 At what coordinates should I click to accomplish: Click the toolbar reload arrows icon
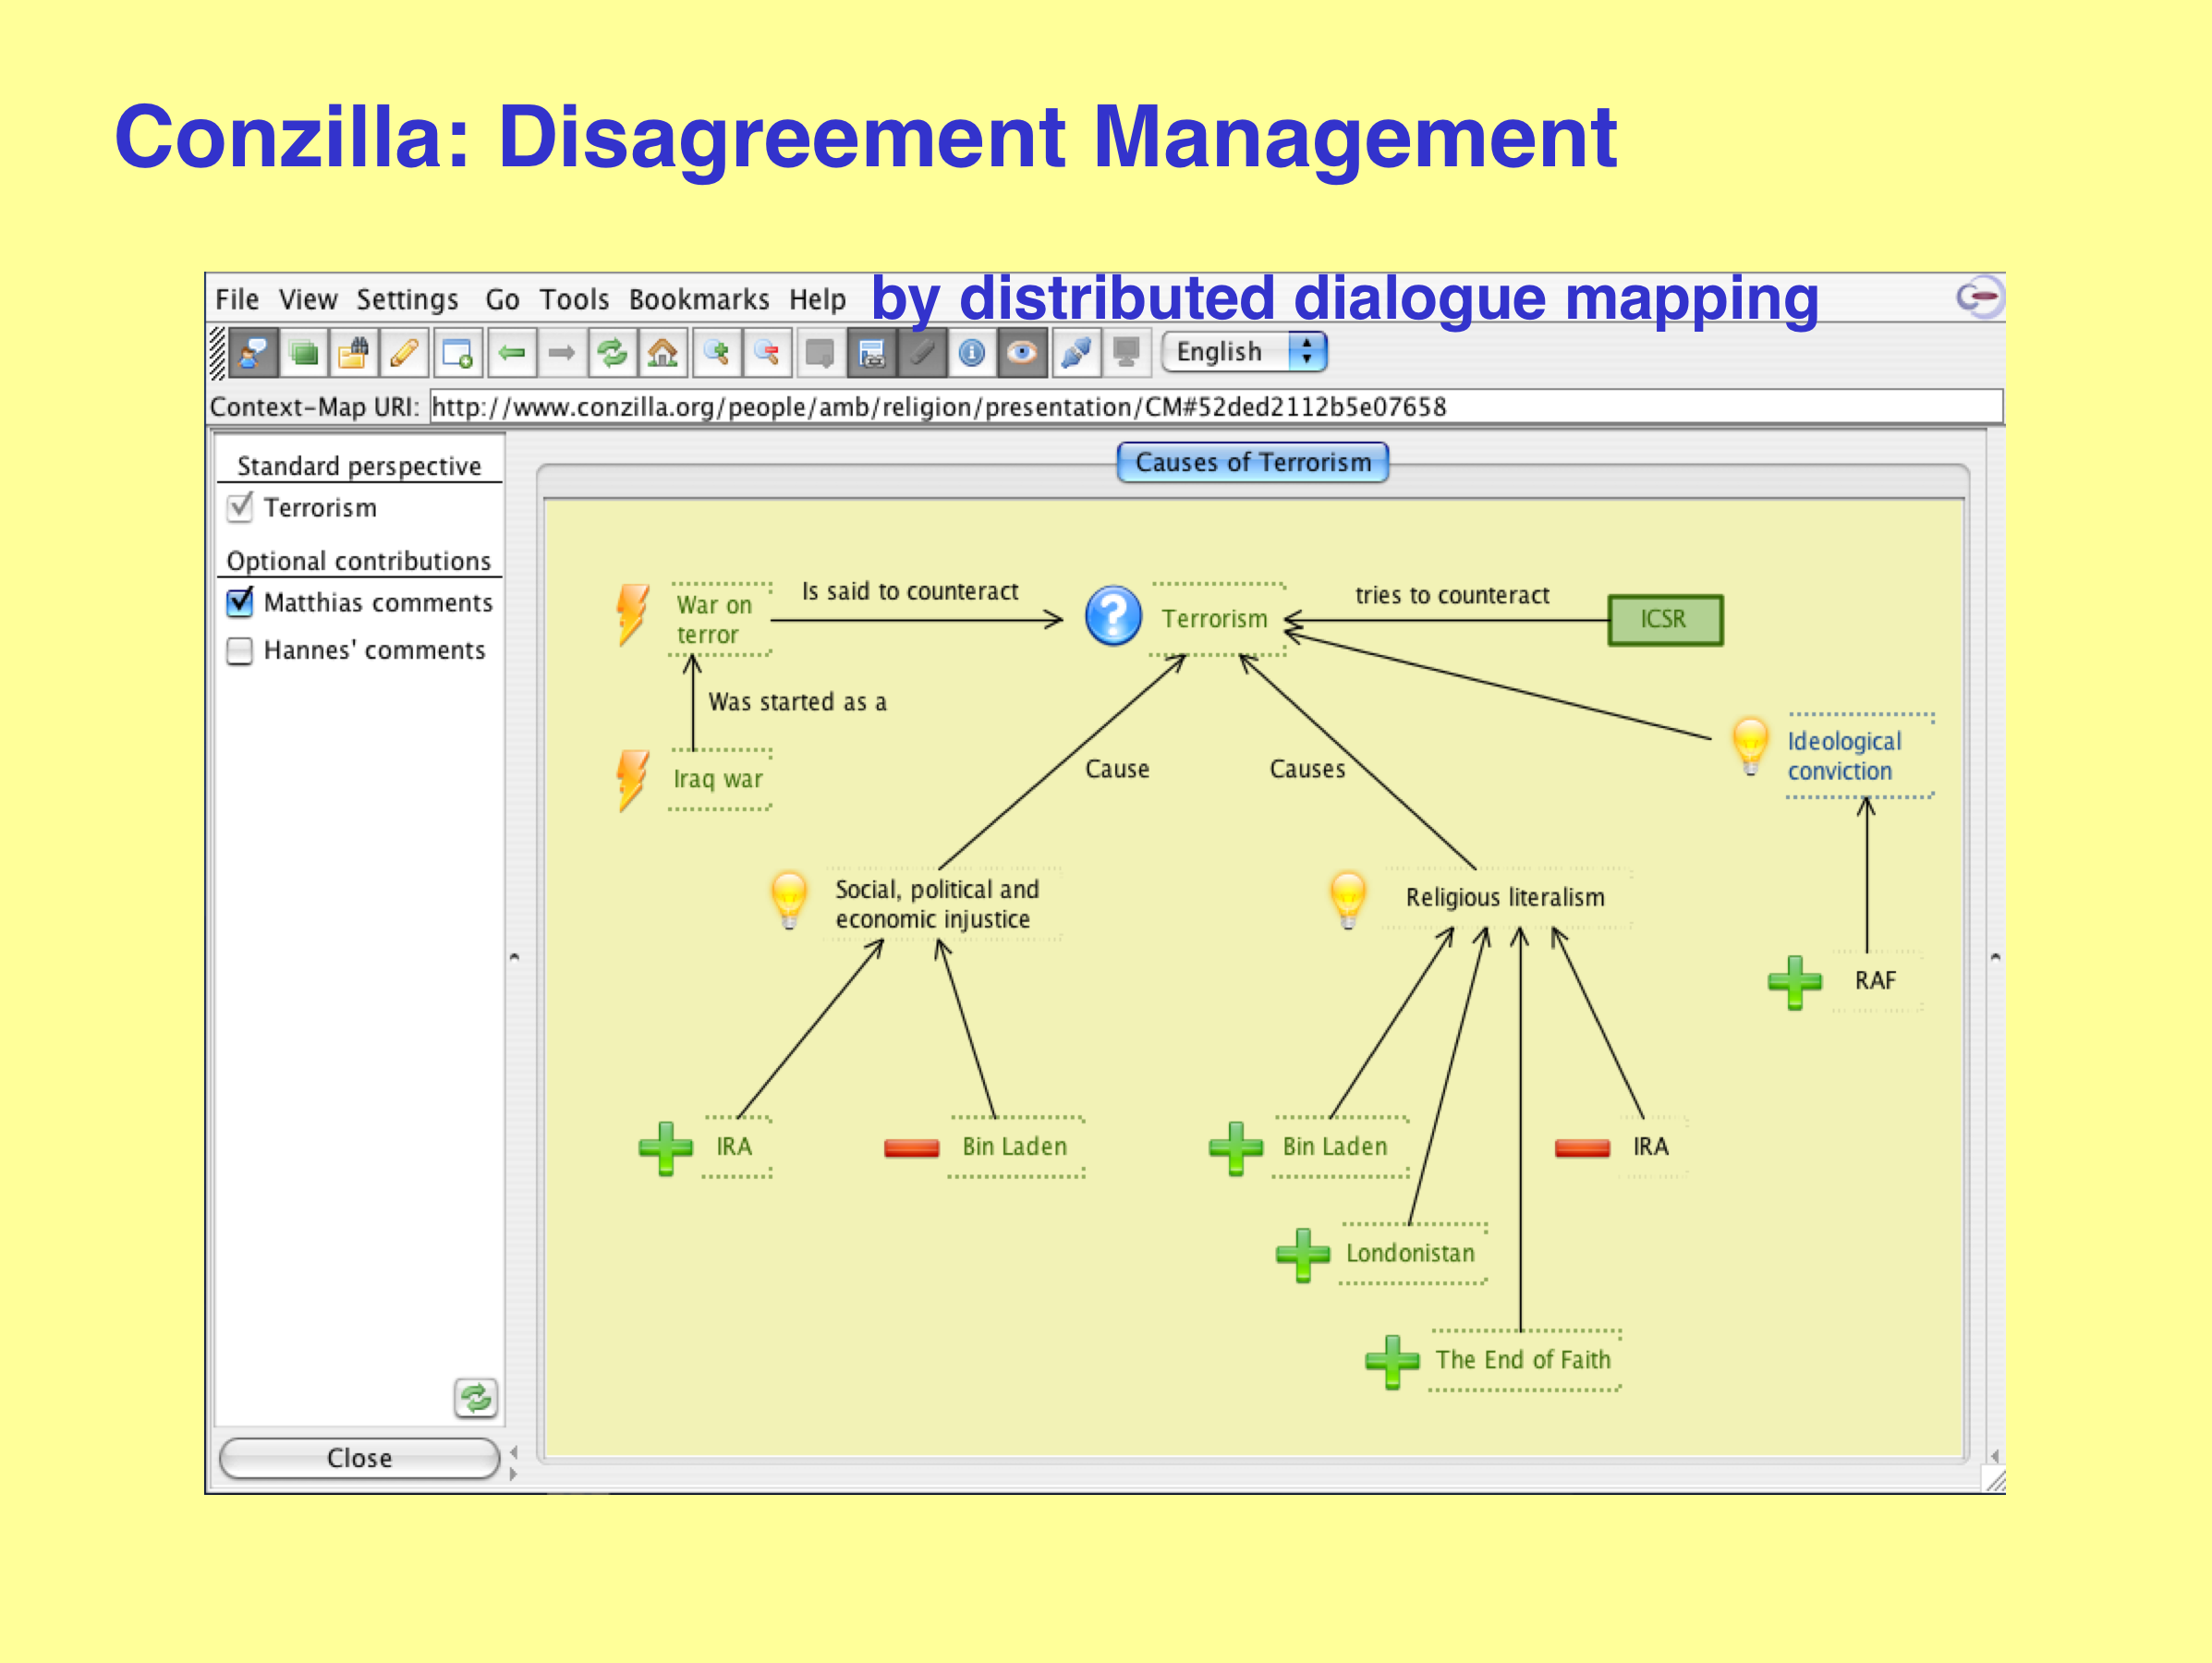click(x=612, y=353)
